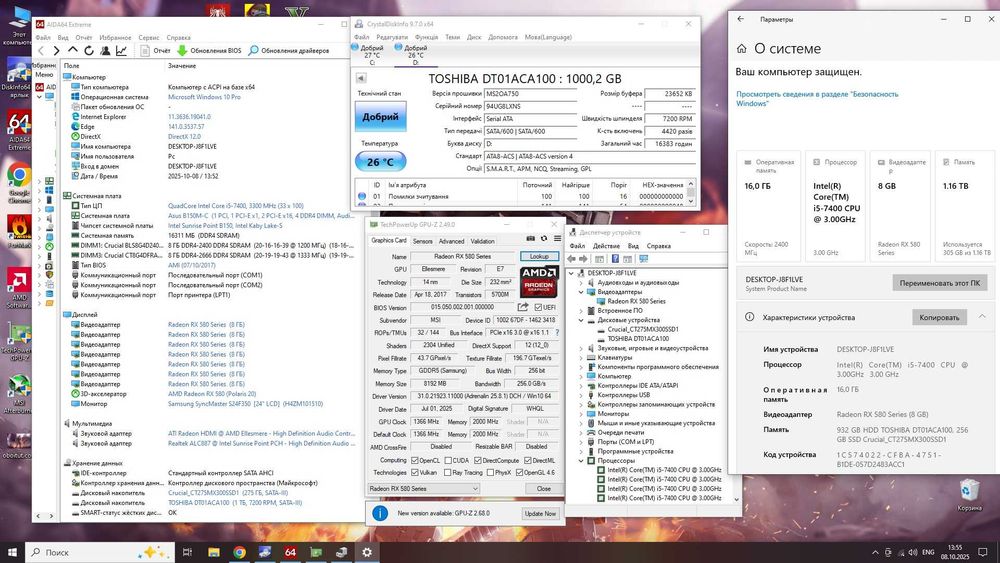Click the AIDA64 taskbar icon
1000x563 pixels.
tap(290, 552)
